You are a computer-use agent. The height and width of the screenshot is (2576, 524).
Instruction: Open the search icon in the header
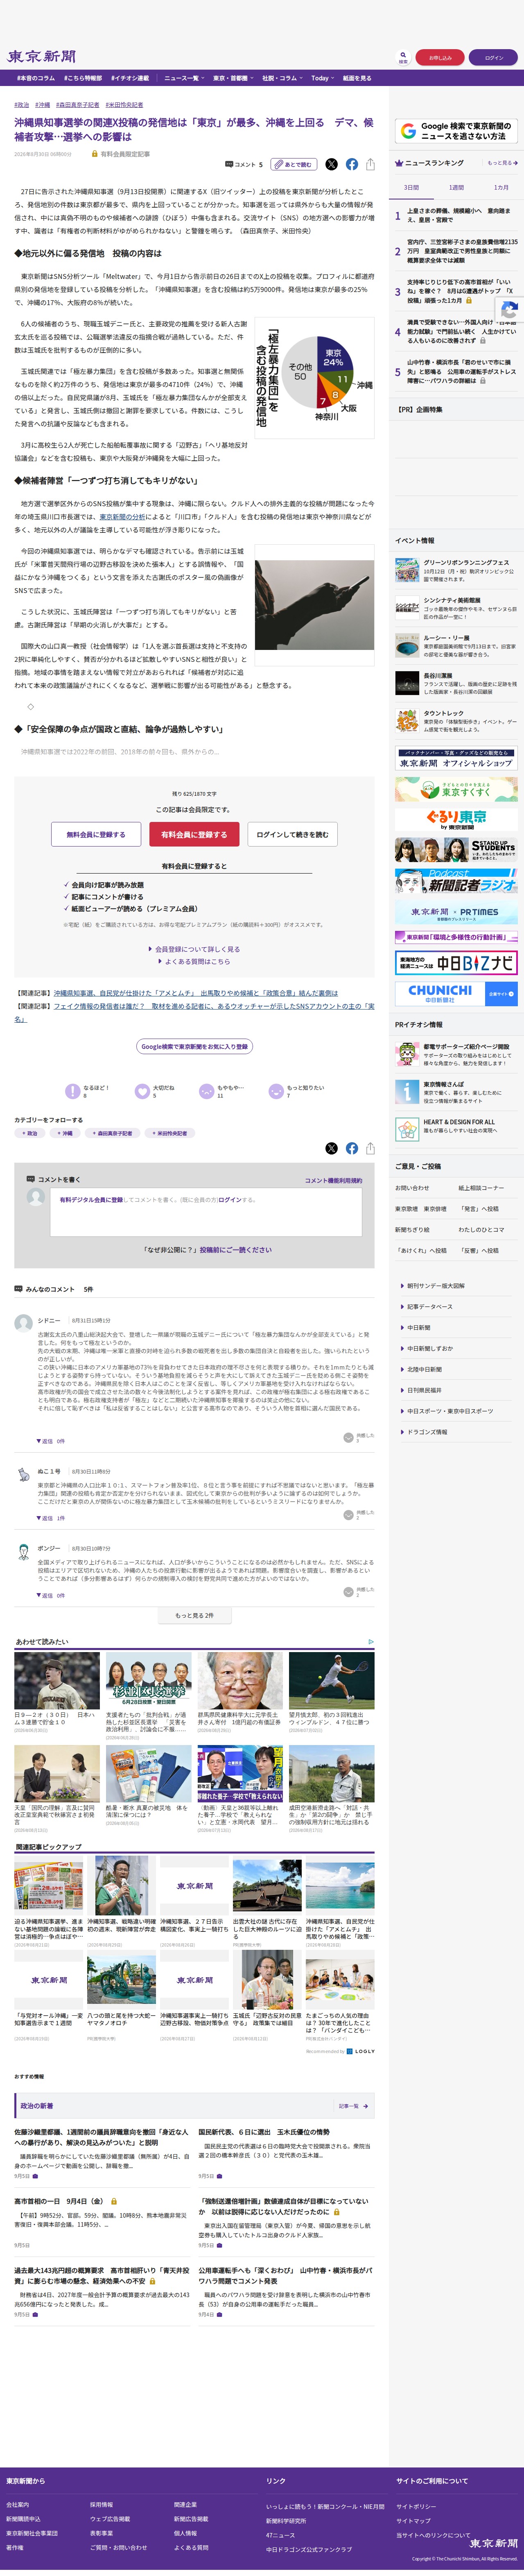(x=403, y=57)
